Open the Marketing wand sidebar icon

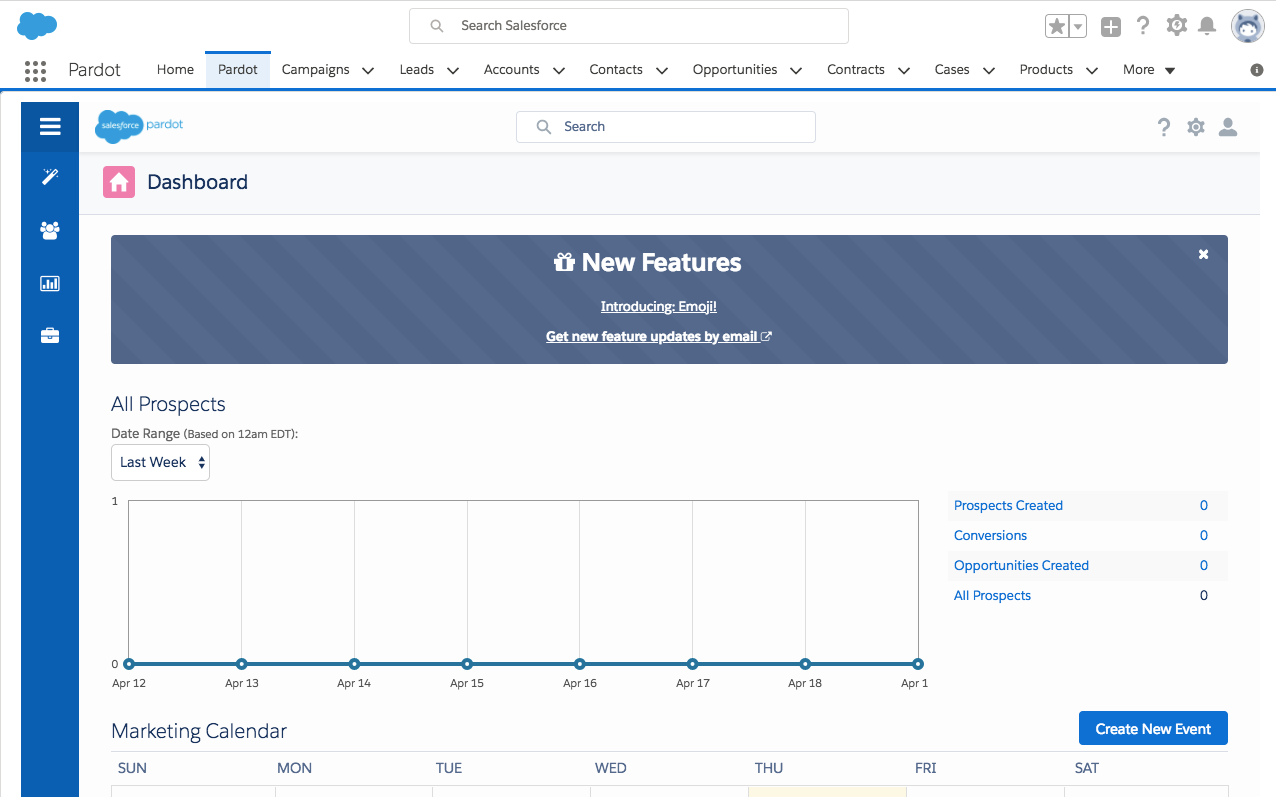click(x=50, y=177)
